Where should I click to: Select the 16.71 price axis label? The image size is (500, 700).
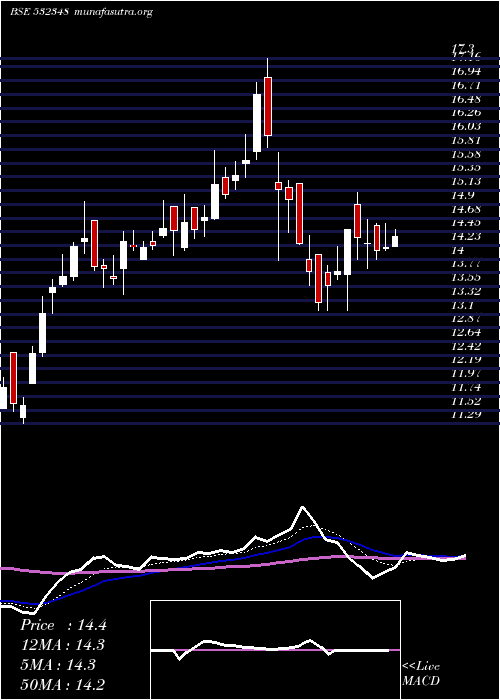pyautogui.click(x=467, y=85)
